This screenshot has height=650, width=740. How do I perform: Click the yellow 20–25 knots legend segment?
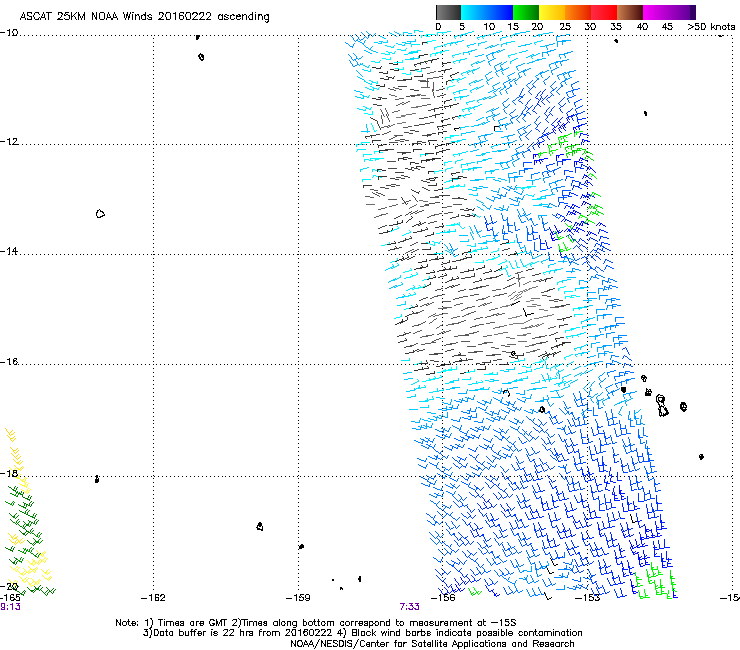(x=552, y=12)
